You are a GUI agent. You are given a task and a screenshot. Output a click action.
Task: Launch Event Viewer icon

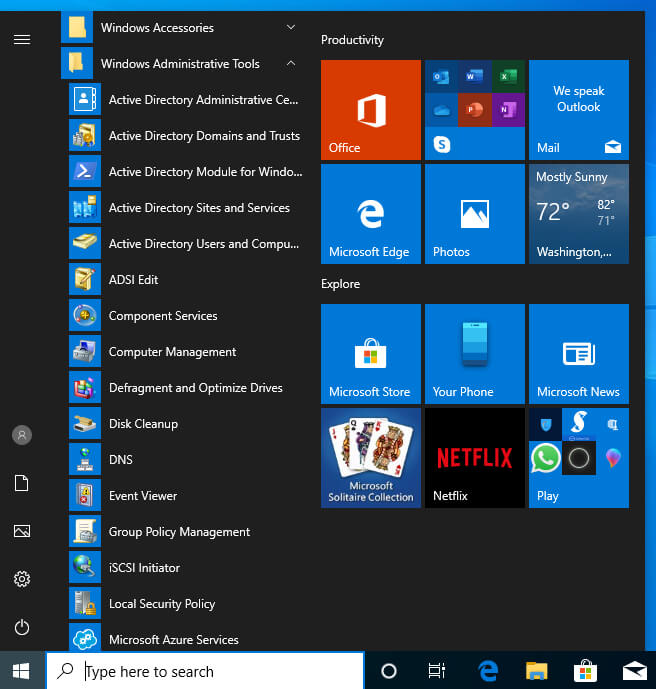(x=85, y=496)
